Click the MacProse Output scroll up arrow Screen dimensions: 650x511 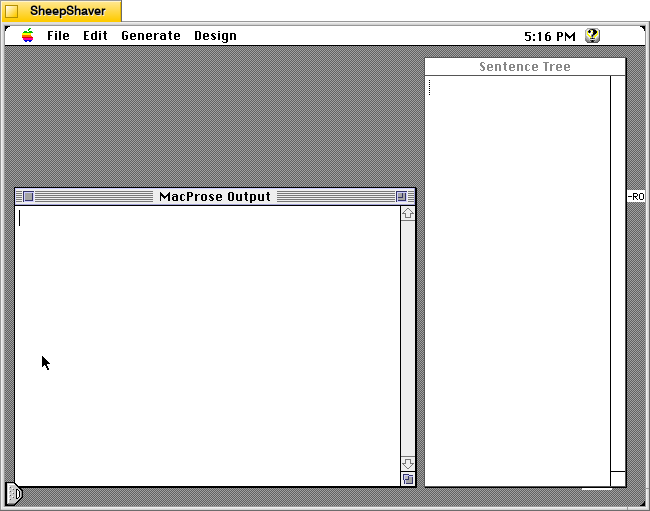pos(408,213)
